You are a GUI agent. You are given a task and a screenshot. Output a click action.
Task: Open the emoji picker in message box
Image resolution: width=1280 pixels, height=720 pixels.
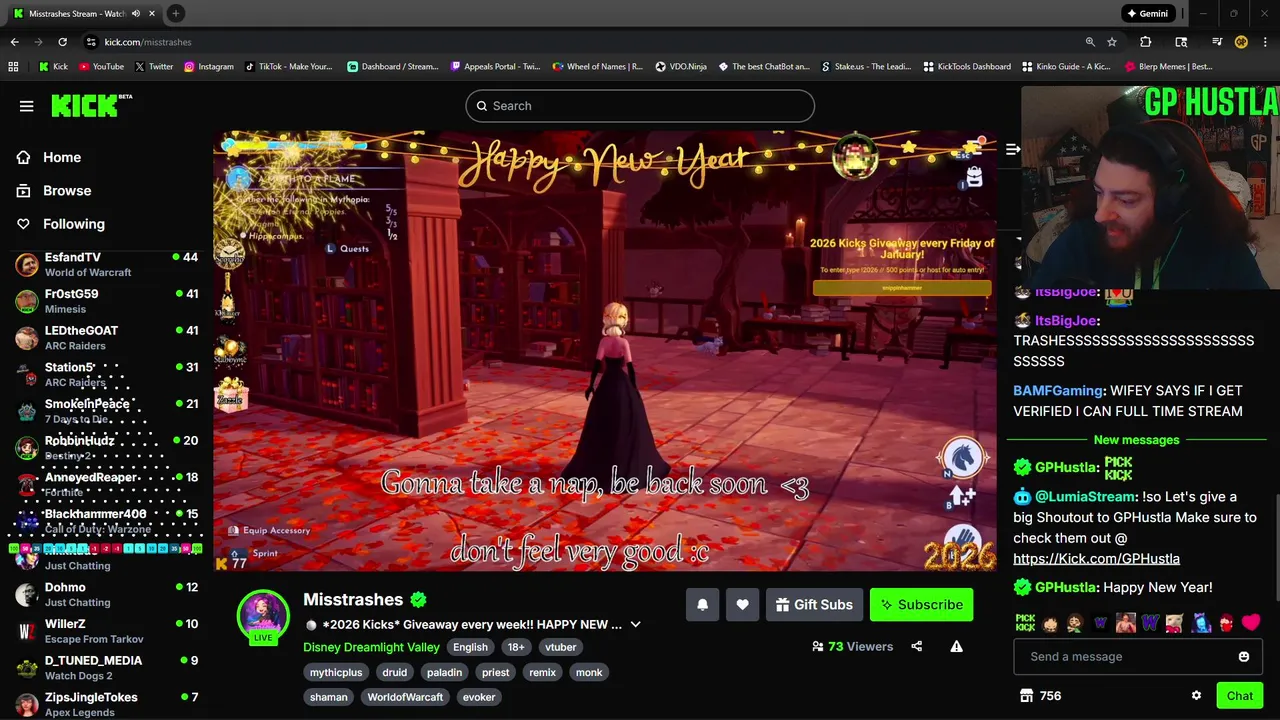(x=1244, y=657)
